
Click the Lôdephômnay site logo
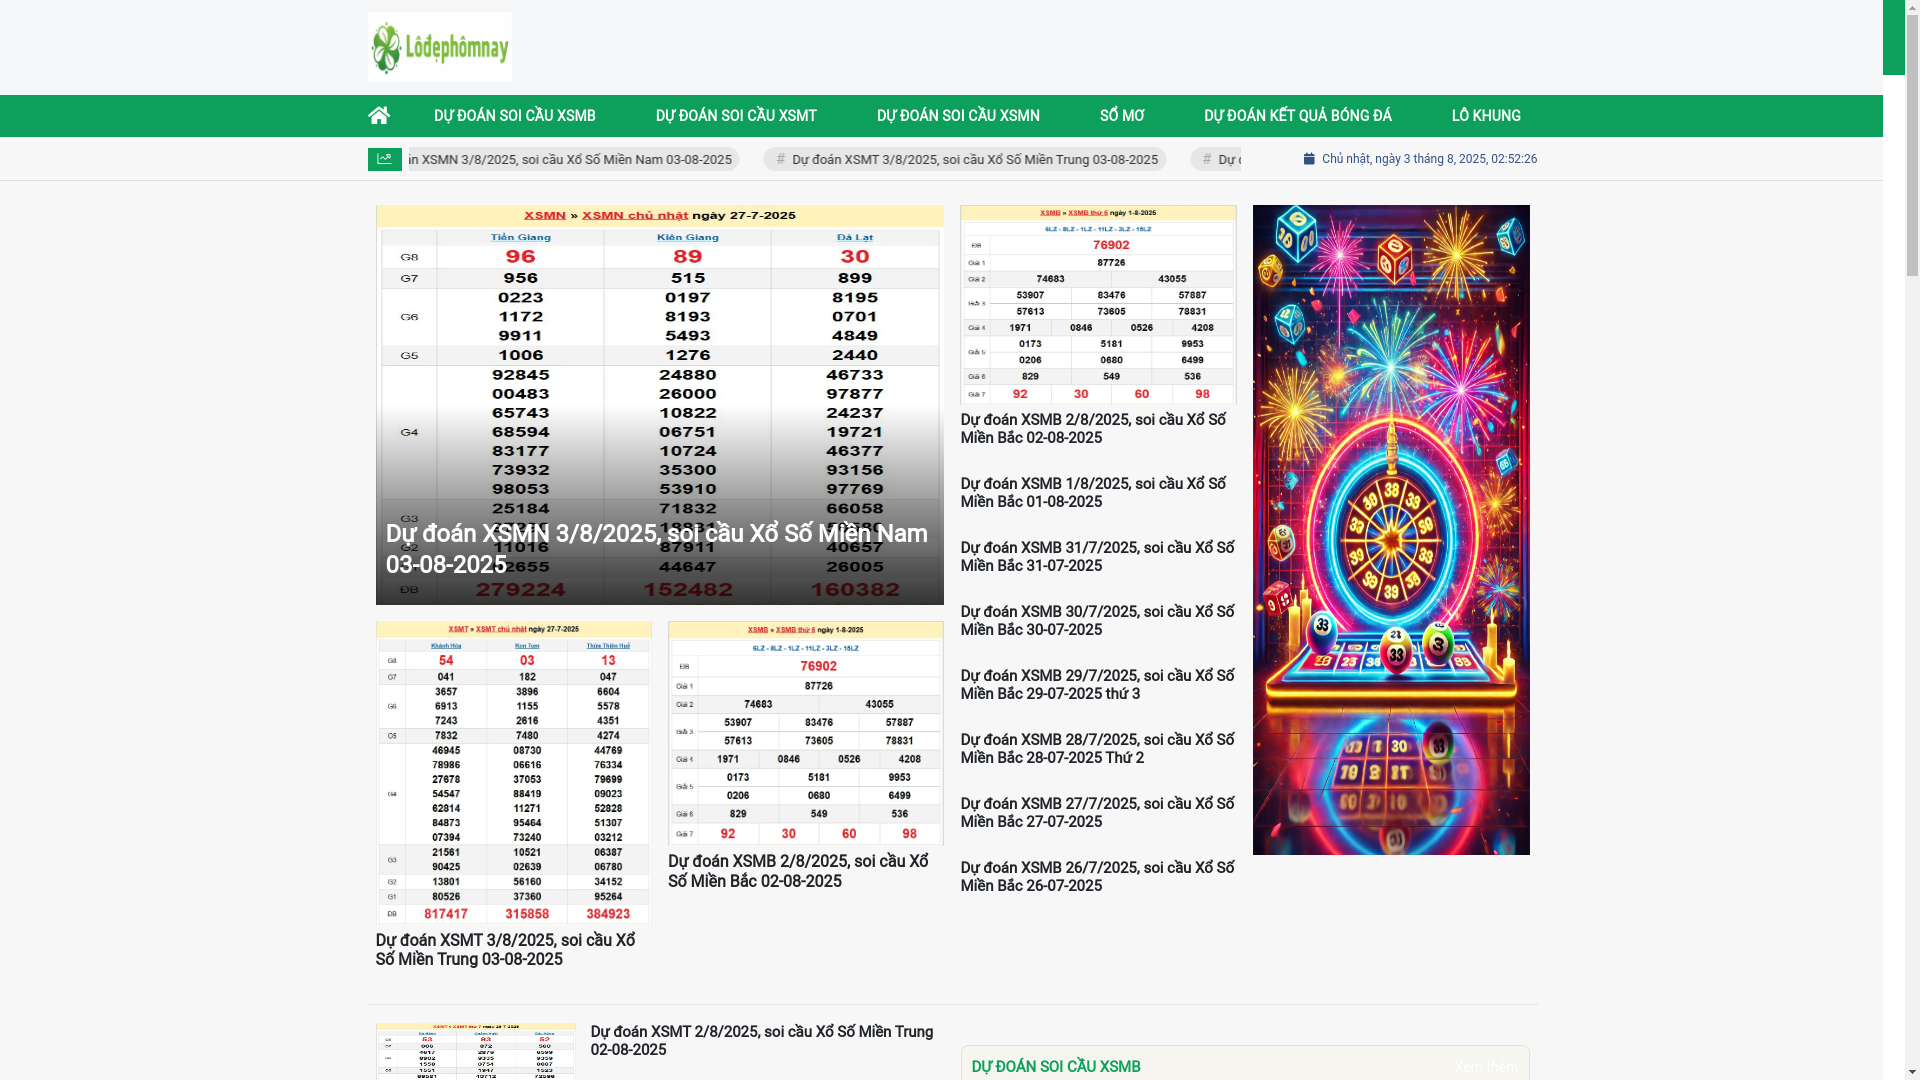tap(439, 47)
